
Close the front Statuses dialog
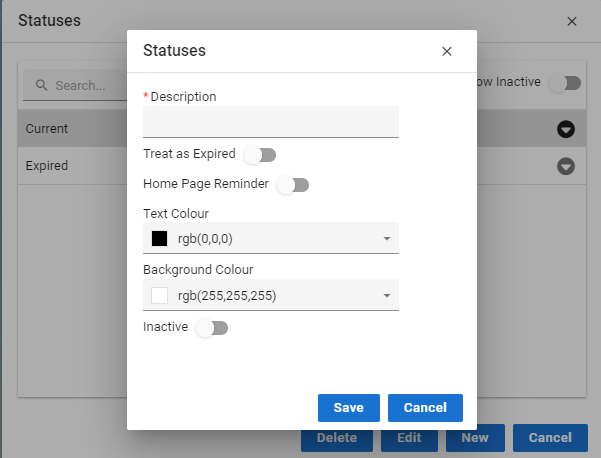[447, 51]
